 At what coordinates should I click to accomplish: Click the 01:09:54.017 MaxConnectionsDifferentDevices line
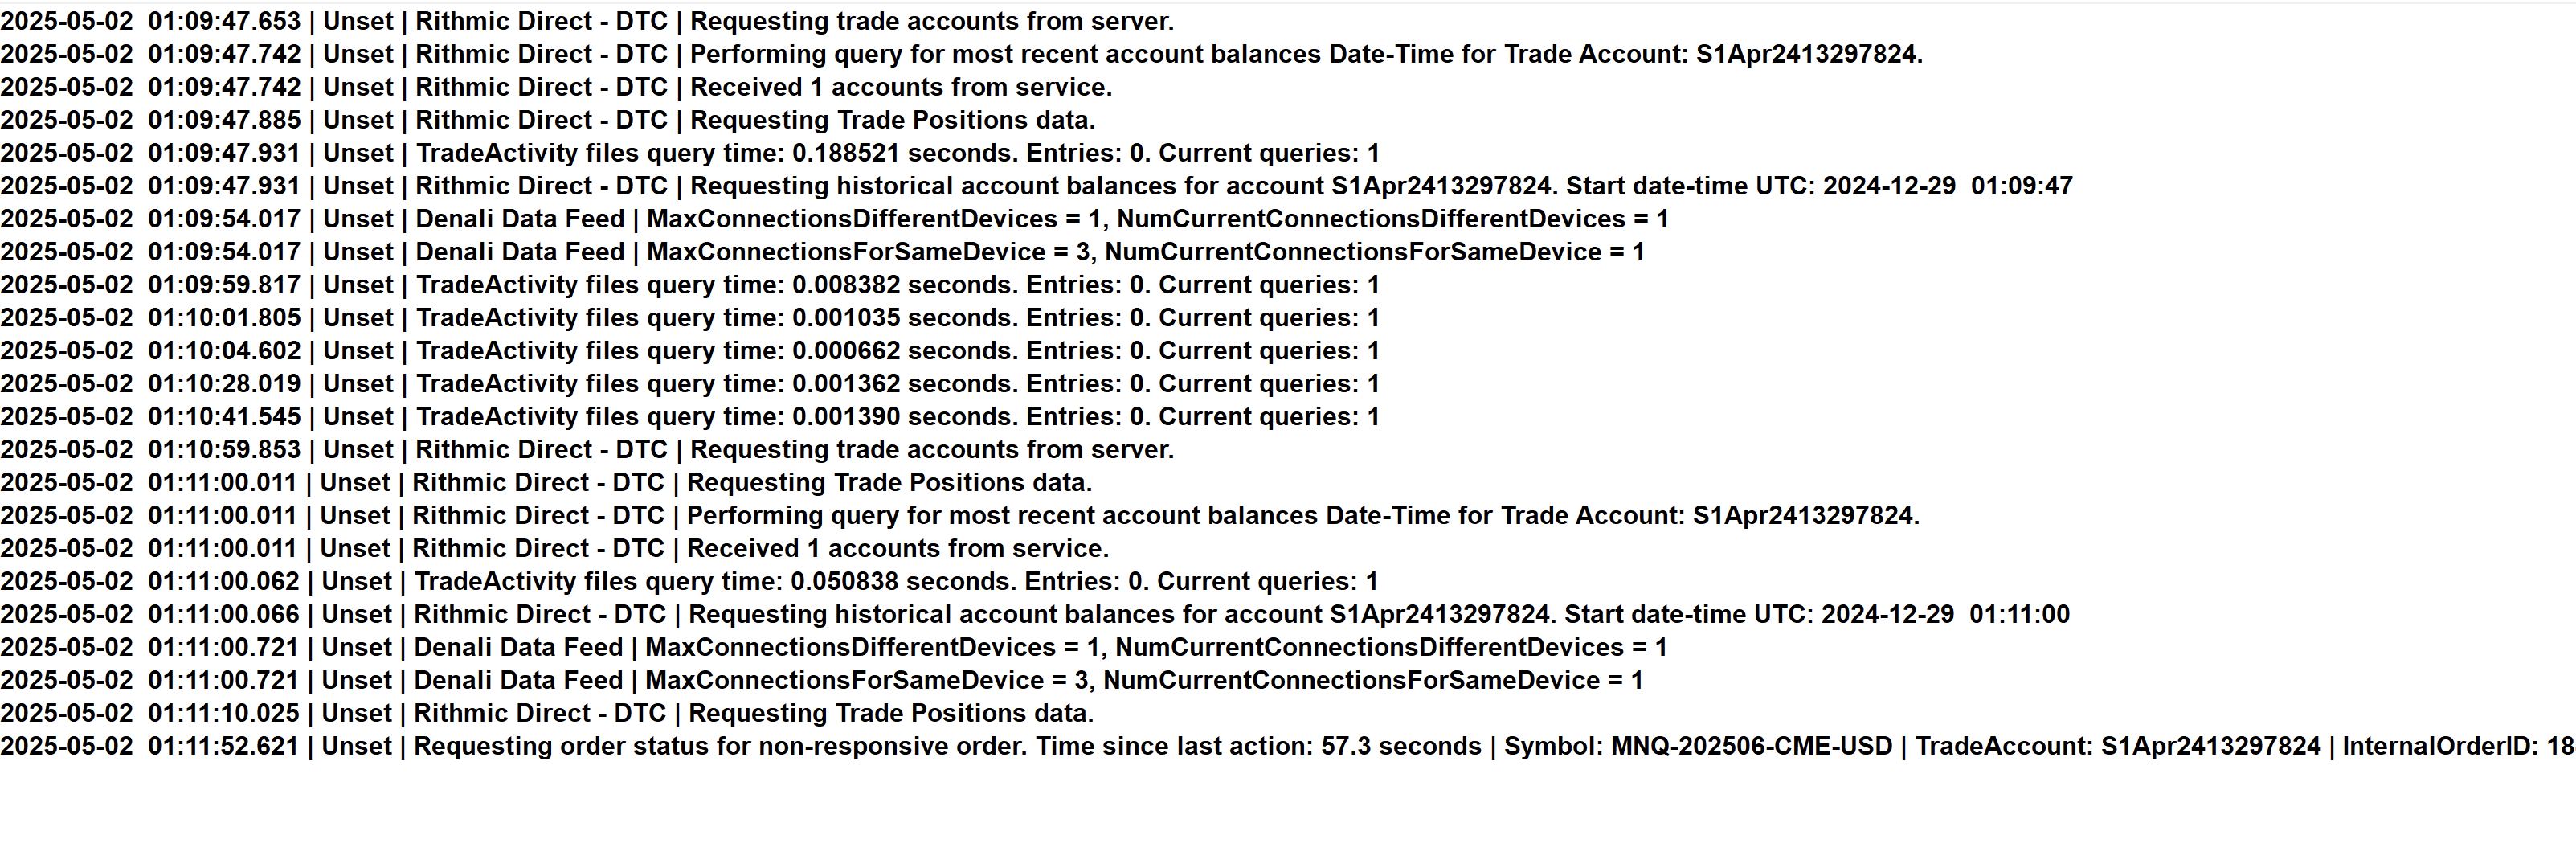834,219
